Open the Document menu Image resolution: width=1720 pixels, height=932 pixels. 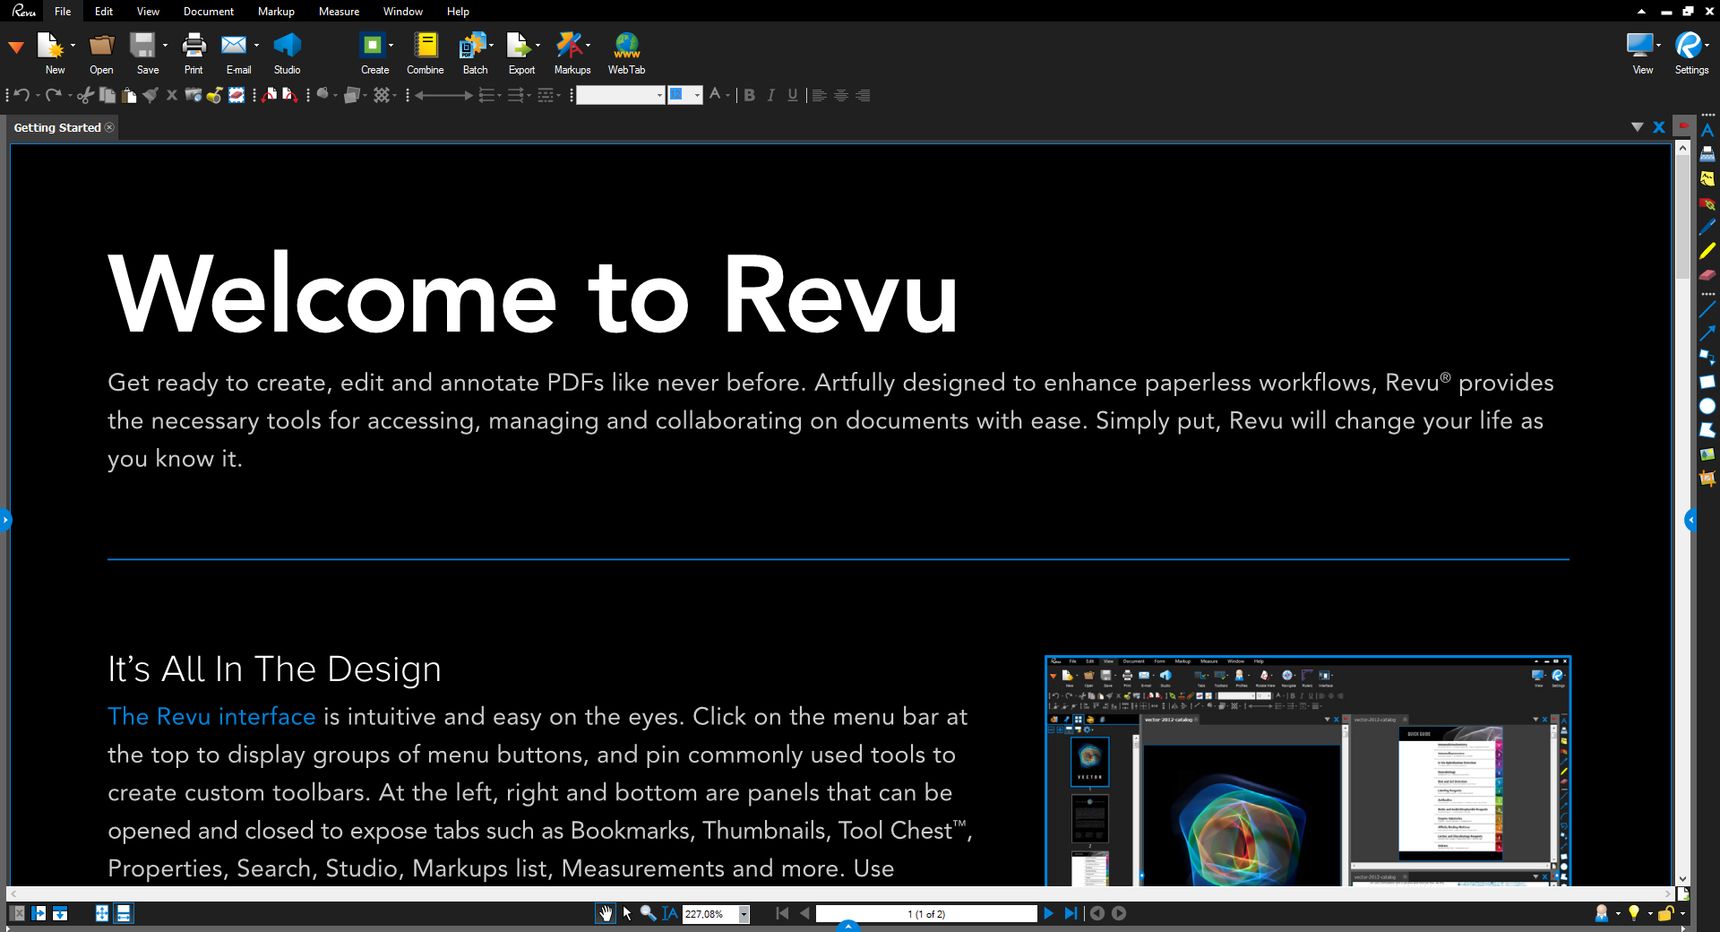coord(208,11)
